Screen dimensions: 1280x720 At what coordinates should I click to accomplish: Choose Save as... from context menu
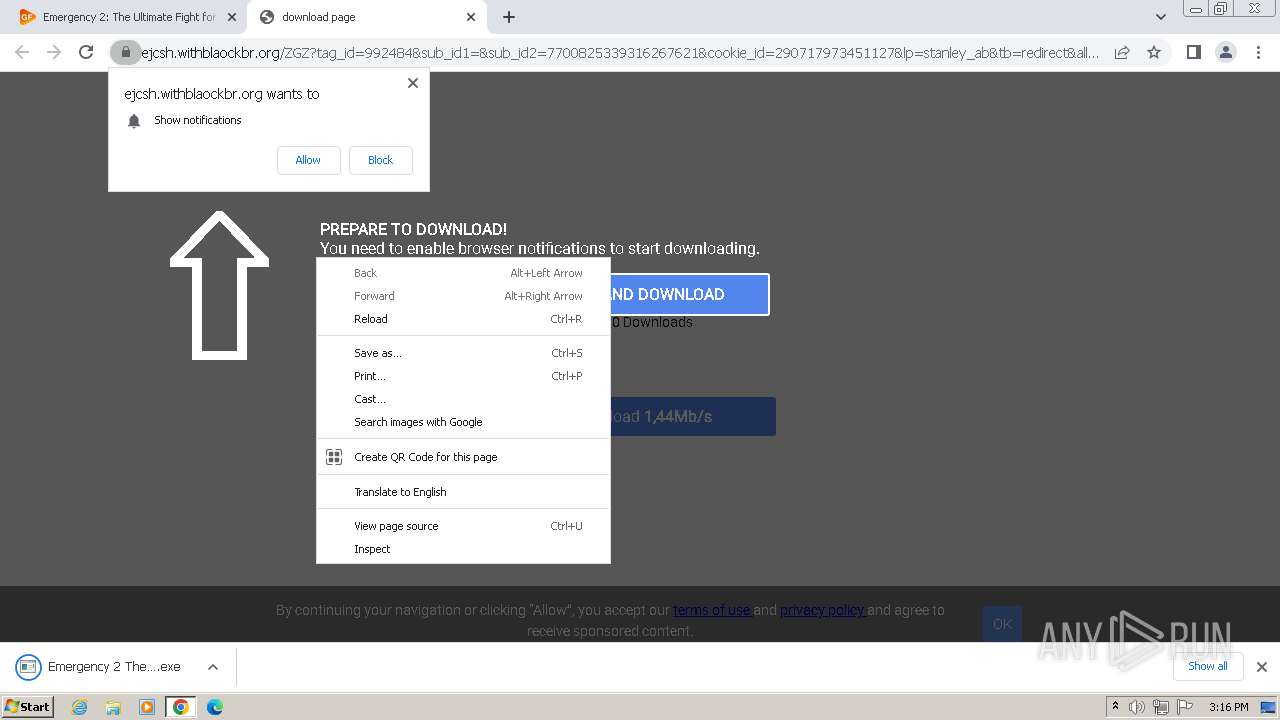pyautogui.click(x=463, y=353)
